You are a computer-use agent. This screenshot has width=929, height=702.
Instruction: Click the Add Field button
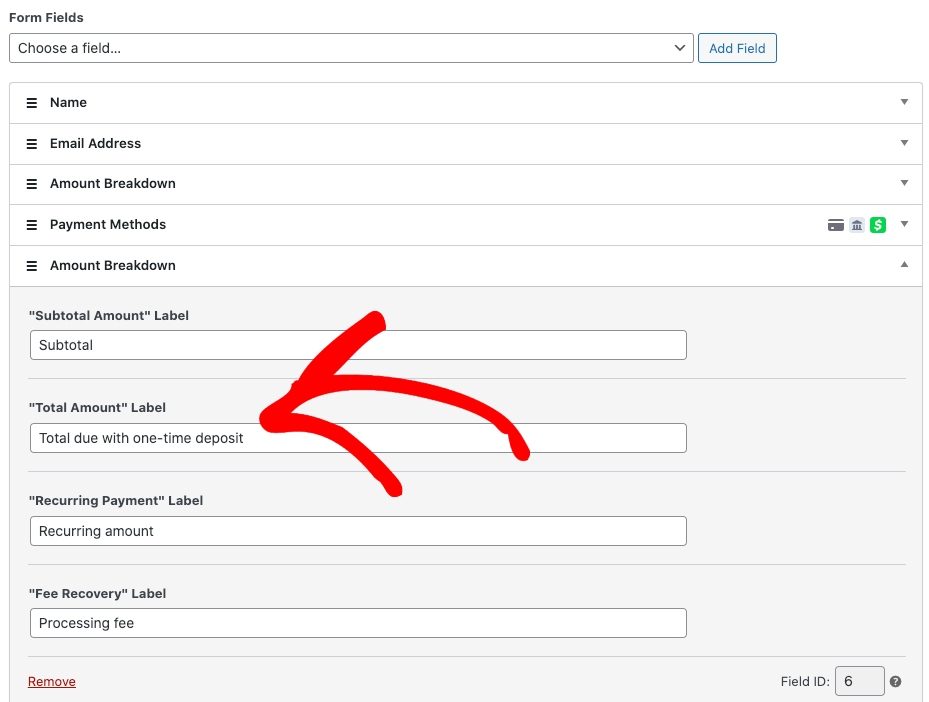(736, 48)
